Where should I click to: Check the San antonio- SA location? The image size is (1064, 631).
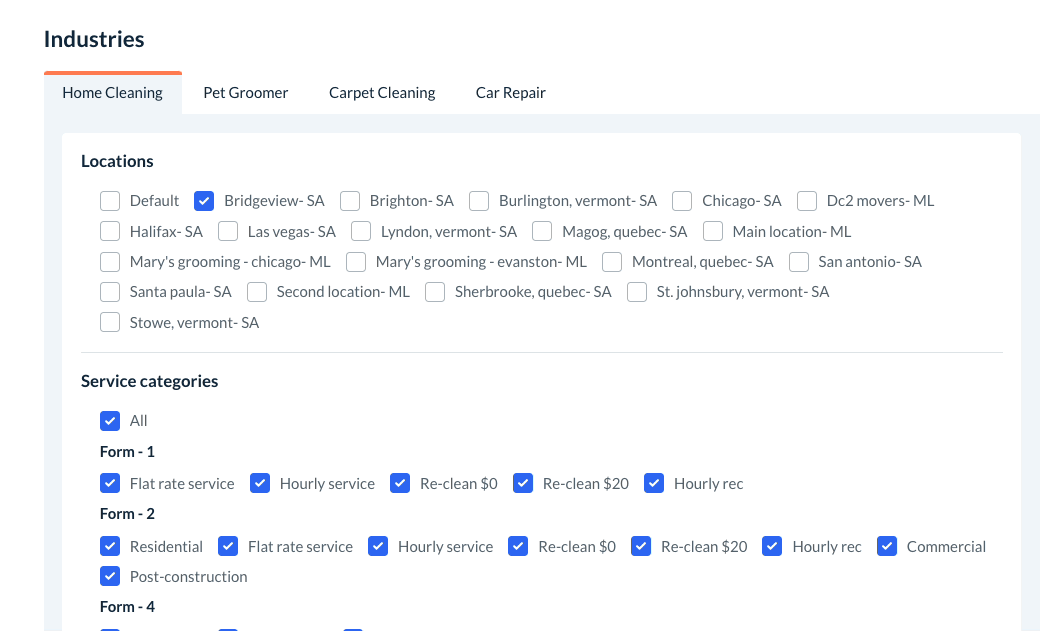click(x=799, y=262)
